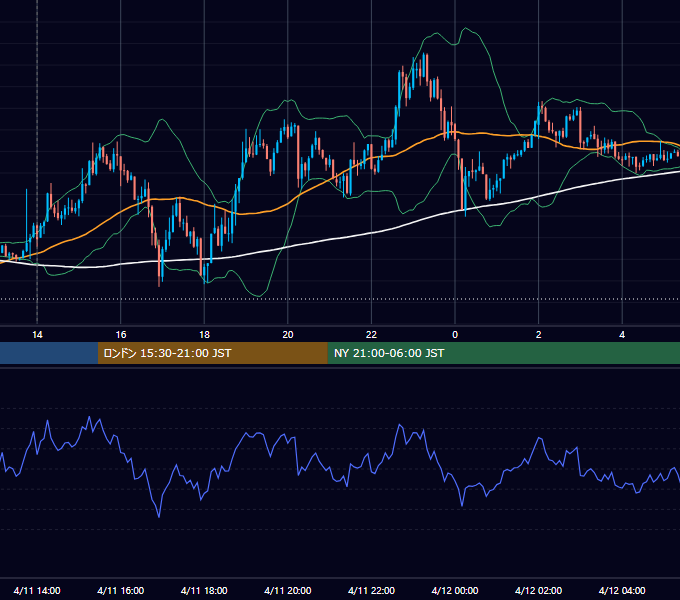
Task: Click the ロンドン 15:30-21:00 JST session bar
Action: click(x=212, y=353)
